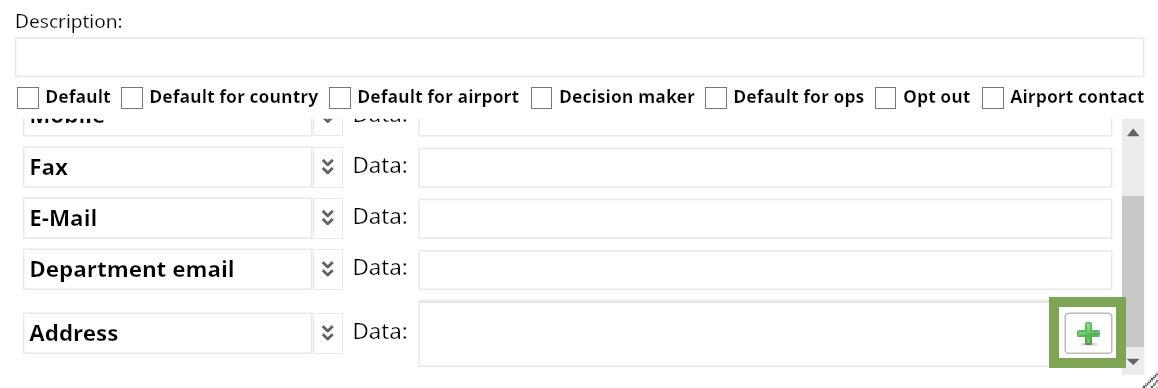Click the Fax type combo box

tap(168, 167)
